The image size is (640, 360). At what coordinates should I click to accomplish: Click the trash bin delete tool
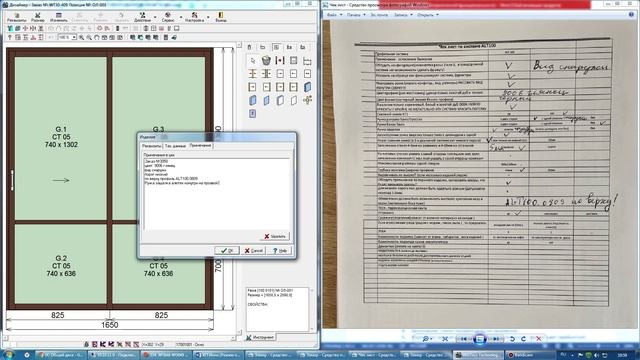pyautogui.click(x=266, y=60)
